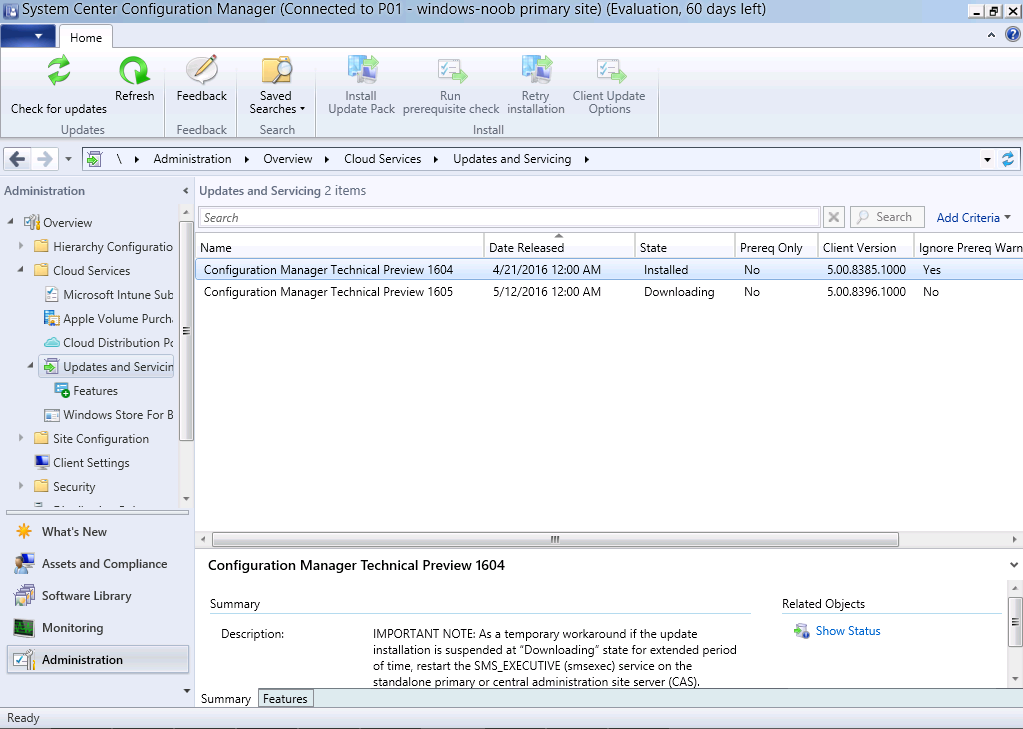Sort by Client Version column header

(866, 247)
